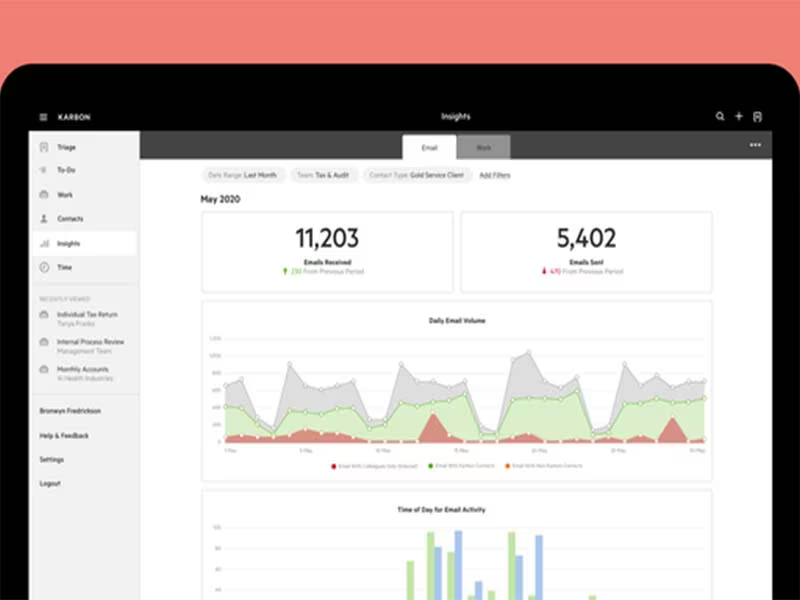Click the Work briefcase icon in sidebar
Image resolution: width=800 pixels, height=600 pixels.
[44, 194]
